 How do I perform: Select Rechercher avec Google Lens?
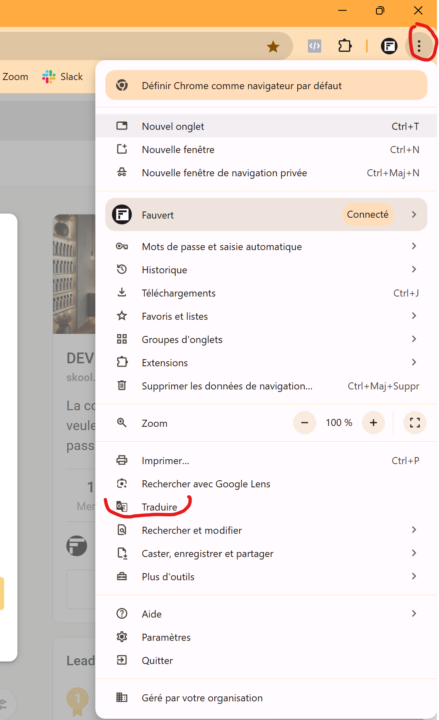pos(266,484)
